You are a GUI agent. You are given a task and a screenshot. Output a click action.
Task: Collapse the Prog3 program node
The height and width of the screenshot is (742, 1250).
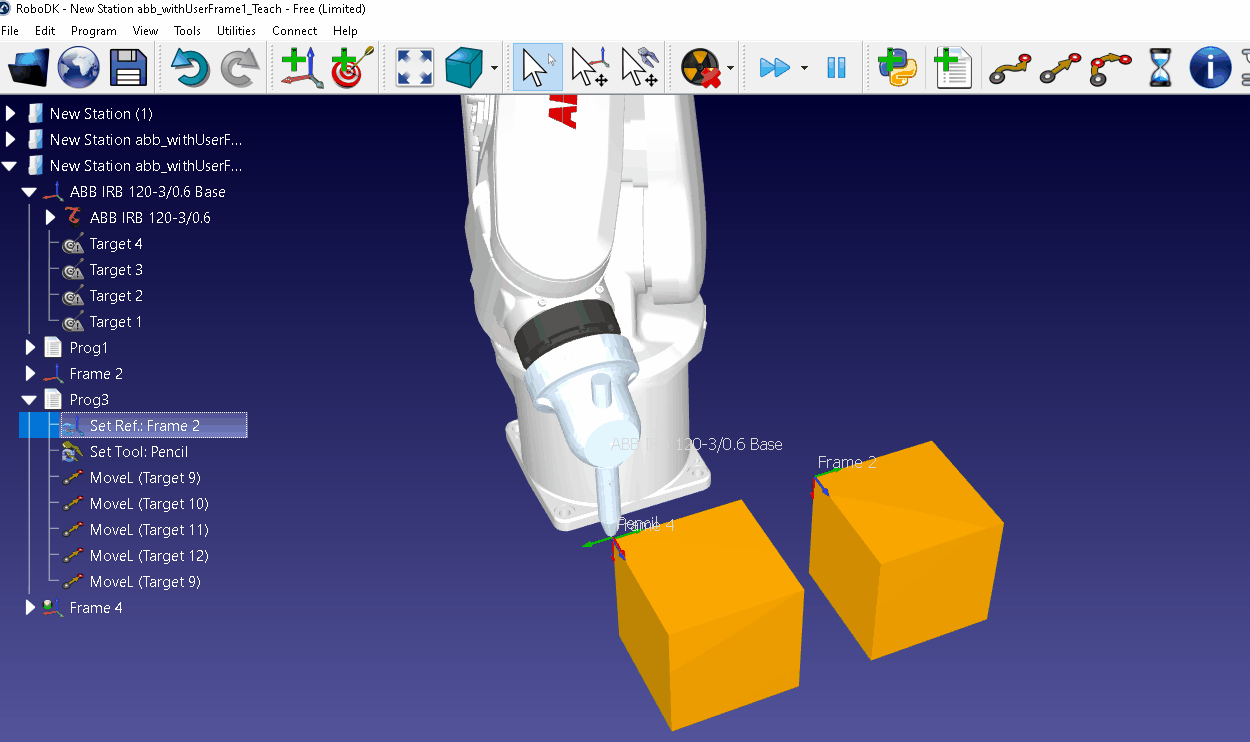[x=30, y=400]
